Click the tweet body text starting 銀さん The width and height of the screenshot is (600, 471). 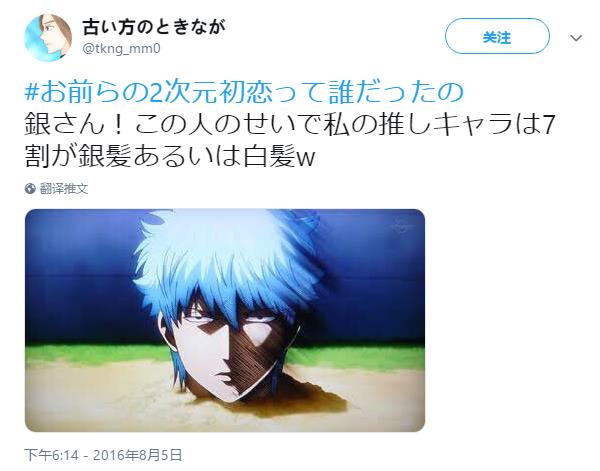289,141
